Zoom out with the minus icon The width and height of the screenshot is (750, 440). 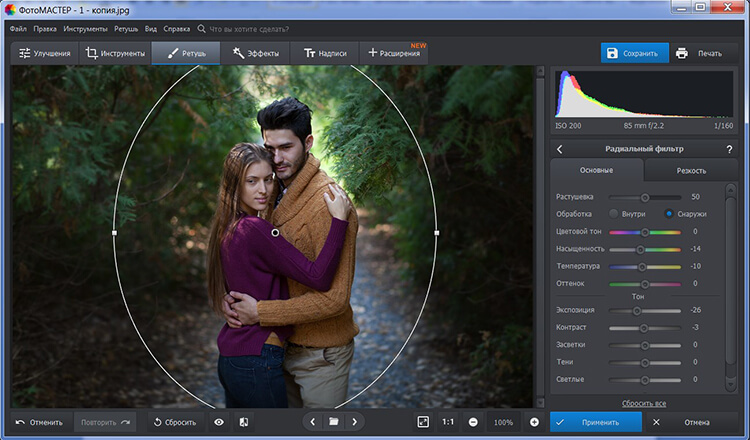[472, 422]
